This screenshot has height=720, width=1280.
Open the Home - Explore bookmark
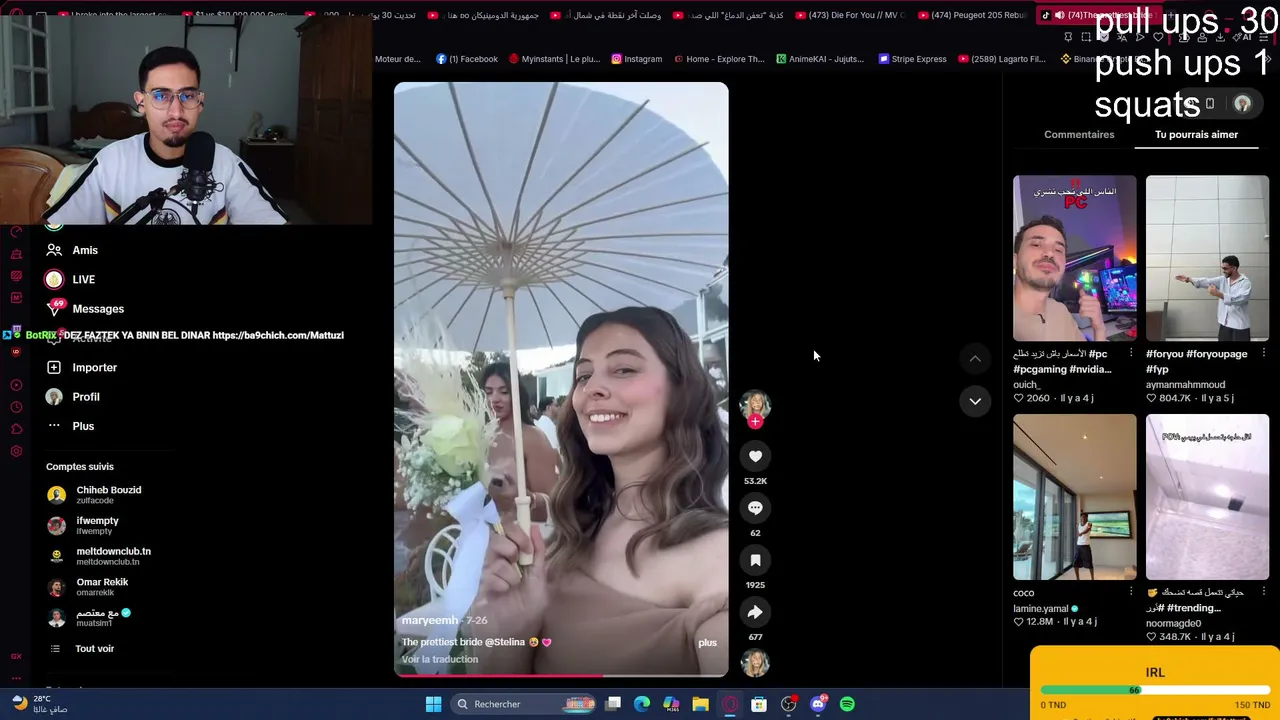[719, 59]
